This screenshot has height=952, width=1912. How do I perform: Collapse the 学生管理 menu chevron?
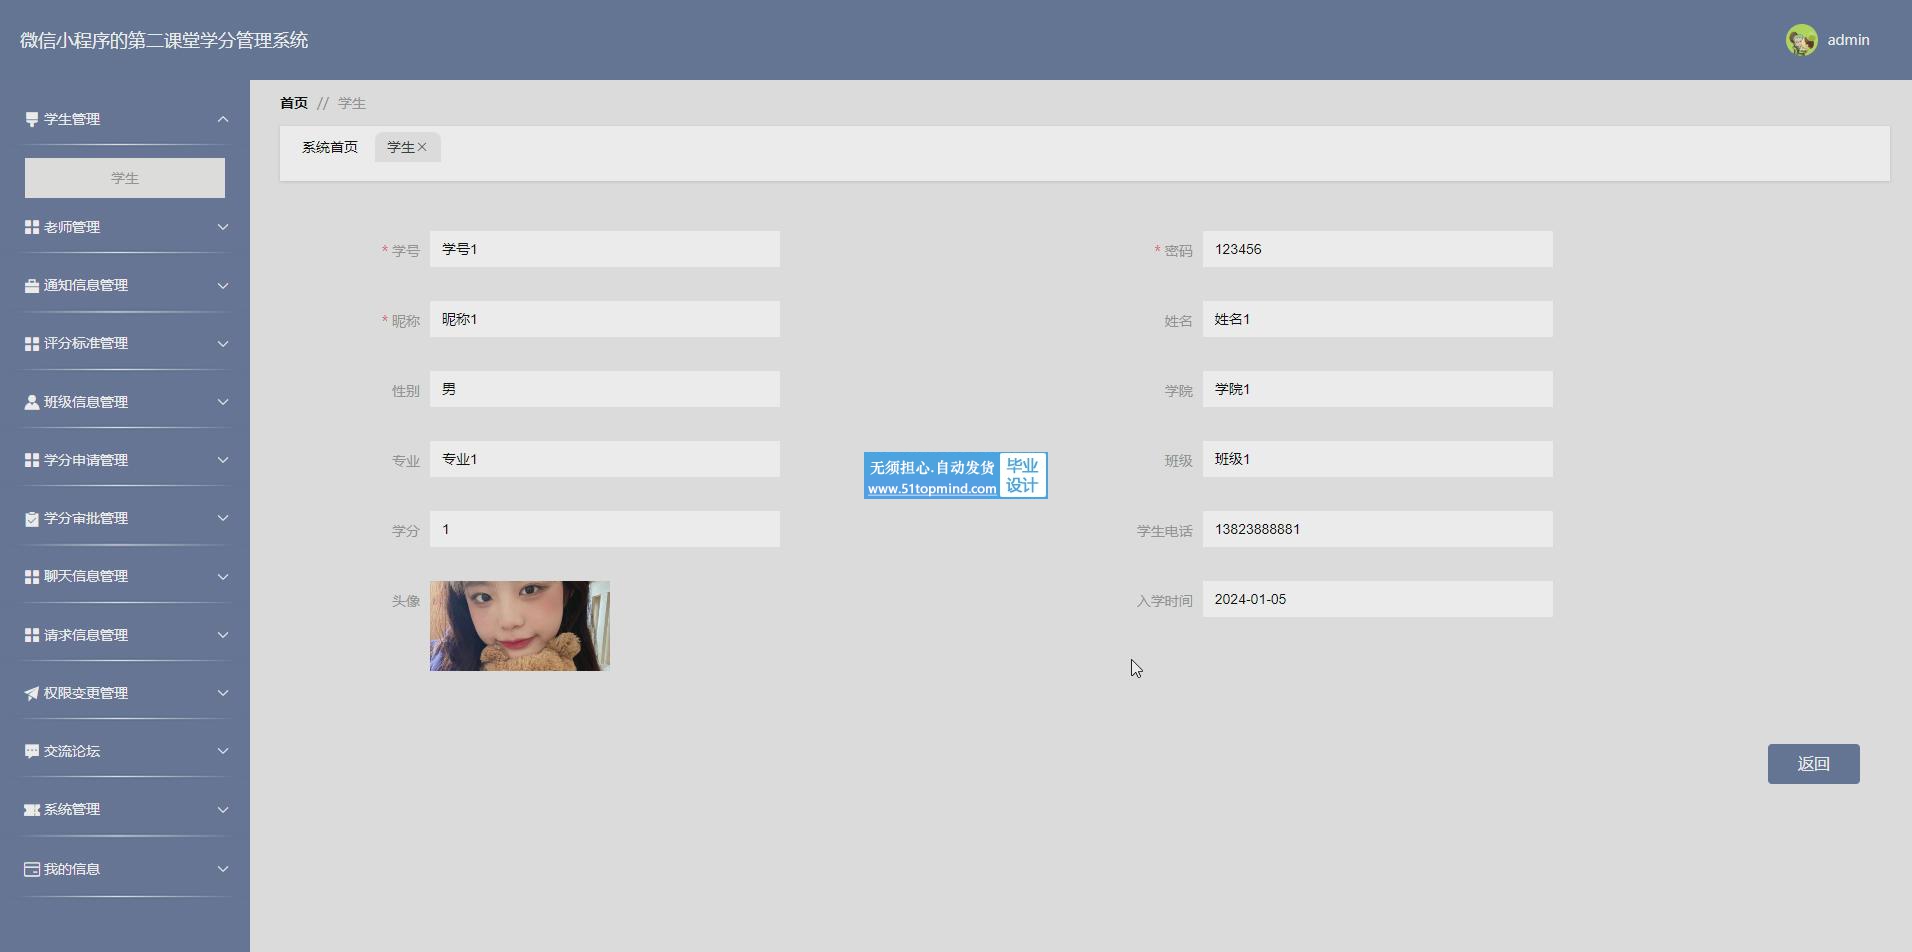[223, 119]
